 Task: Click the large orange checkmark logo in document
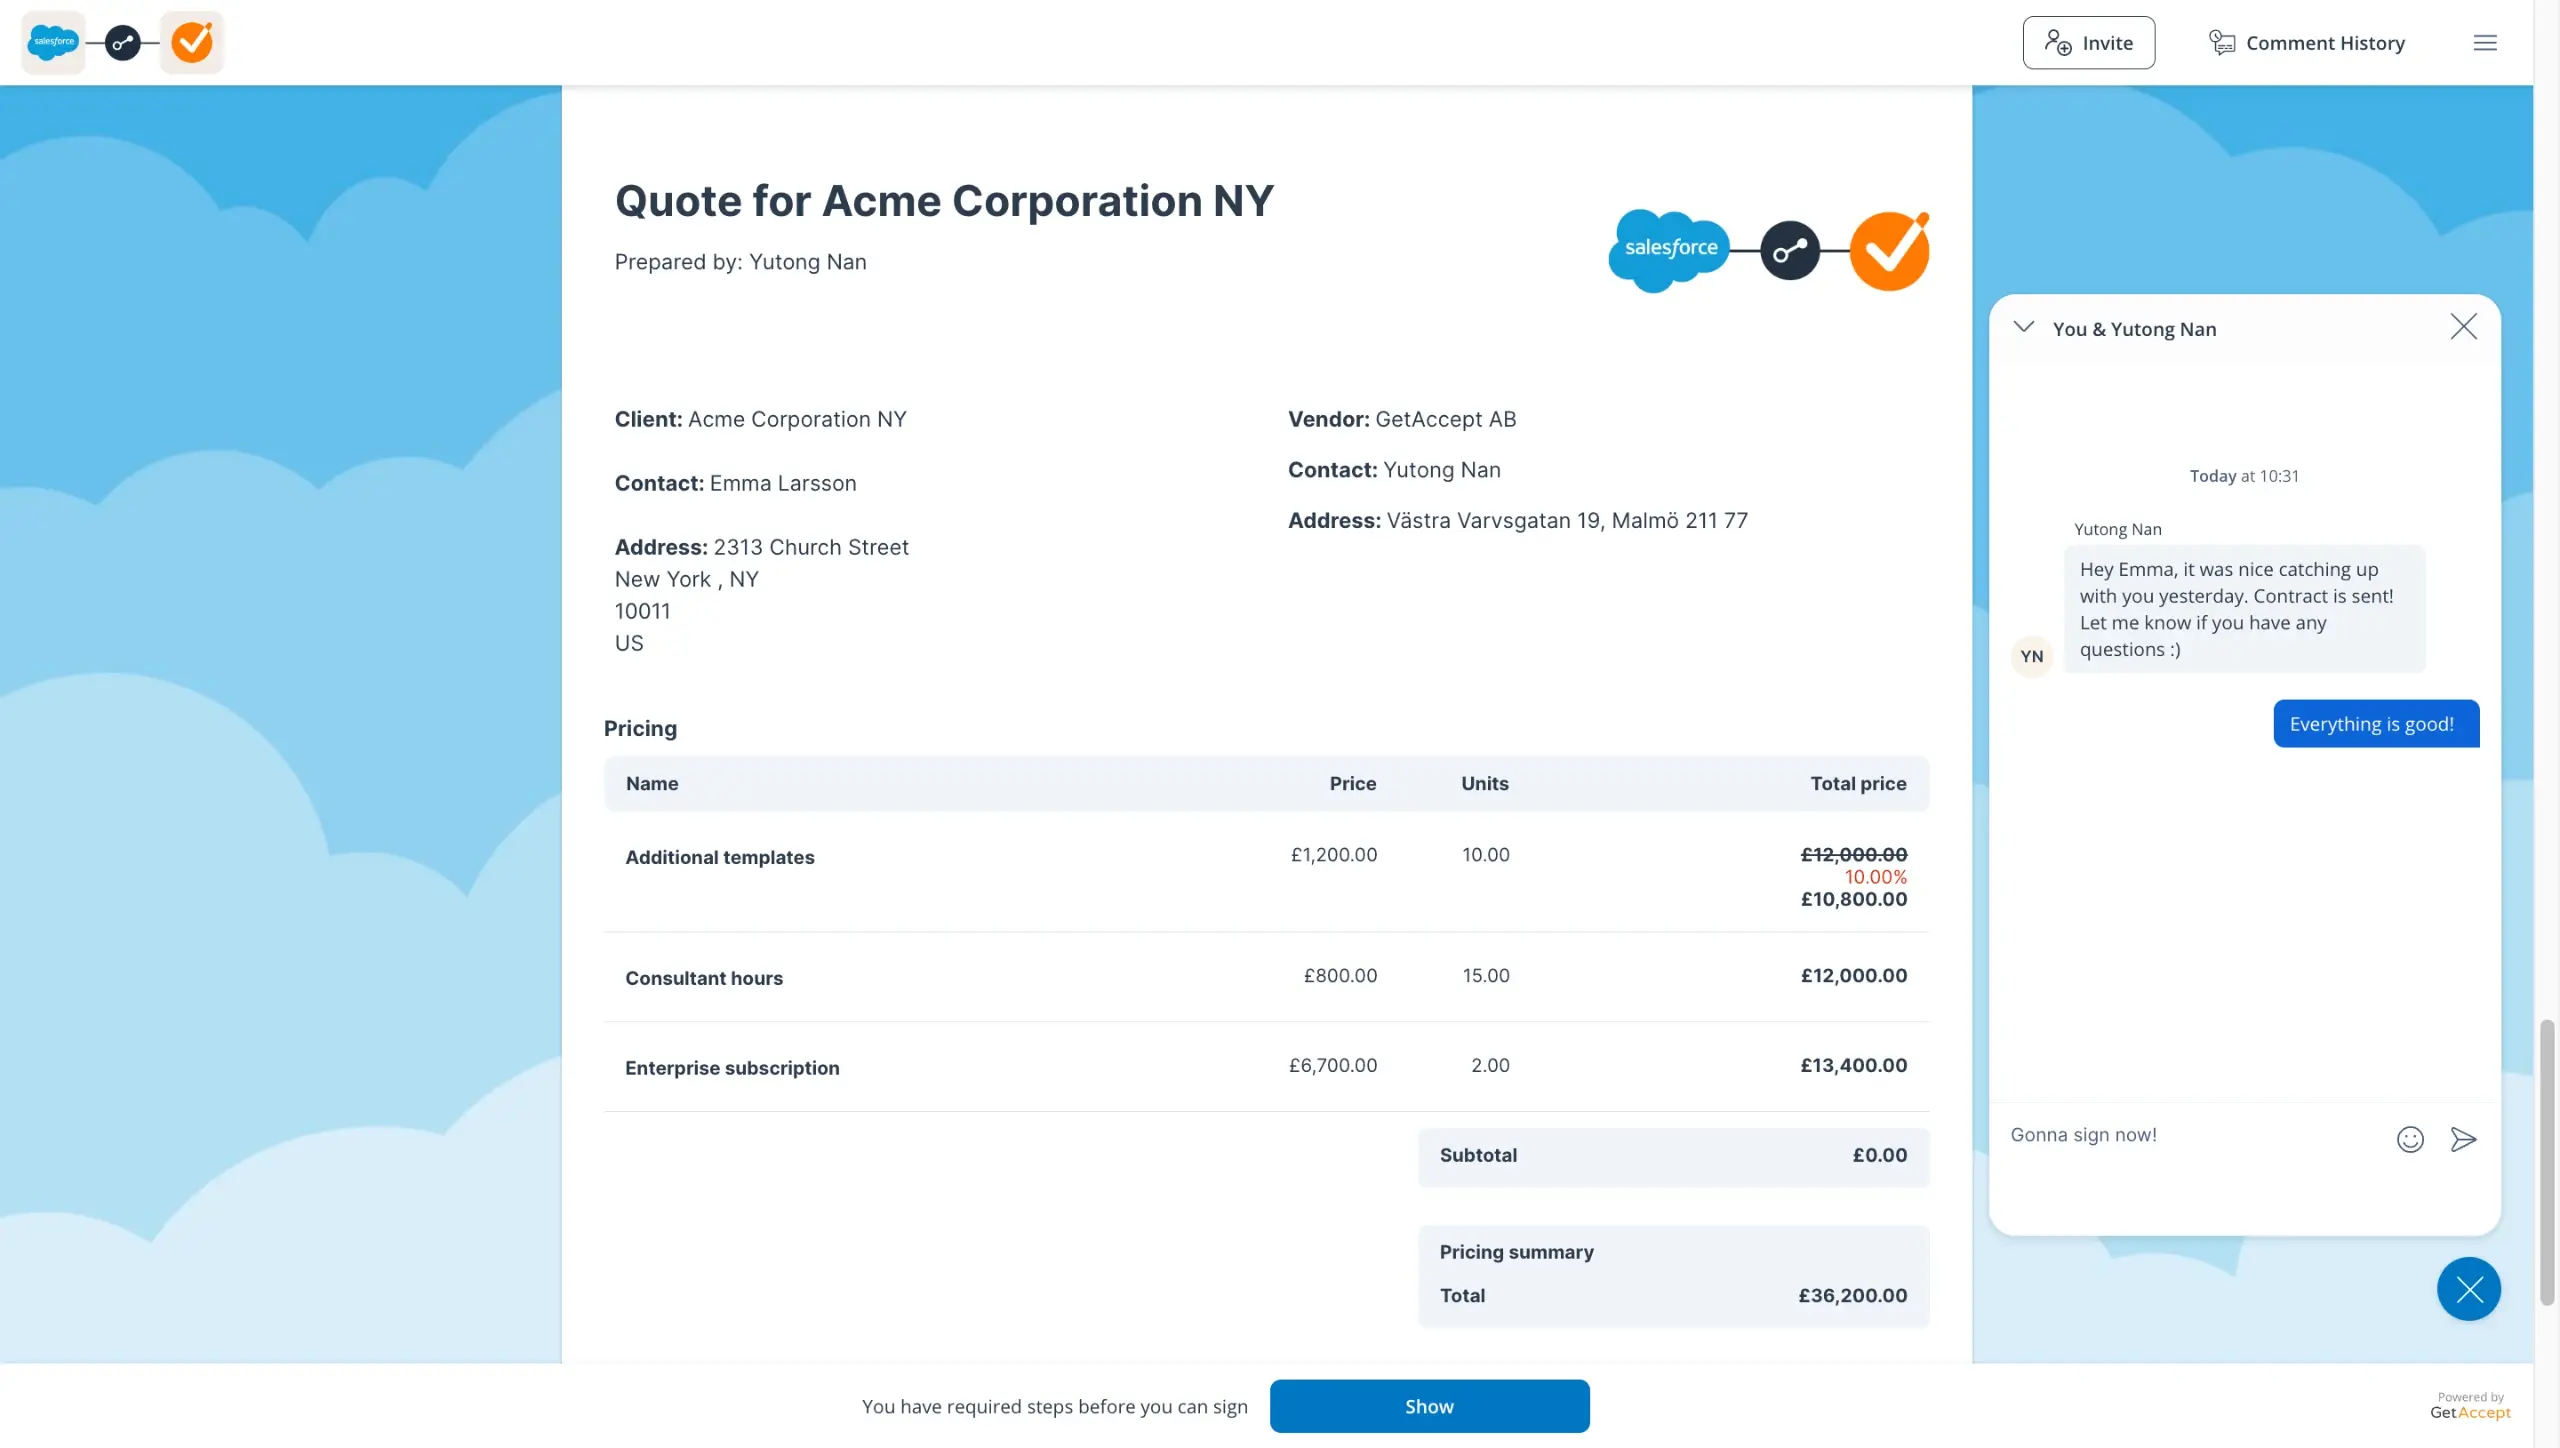(1889, 251)
